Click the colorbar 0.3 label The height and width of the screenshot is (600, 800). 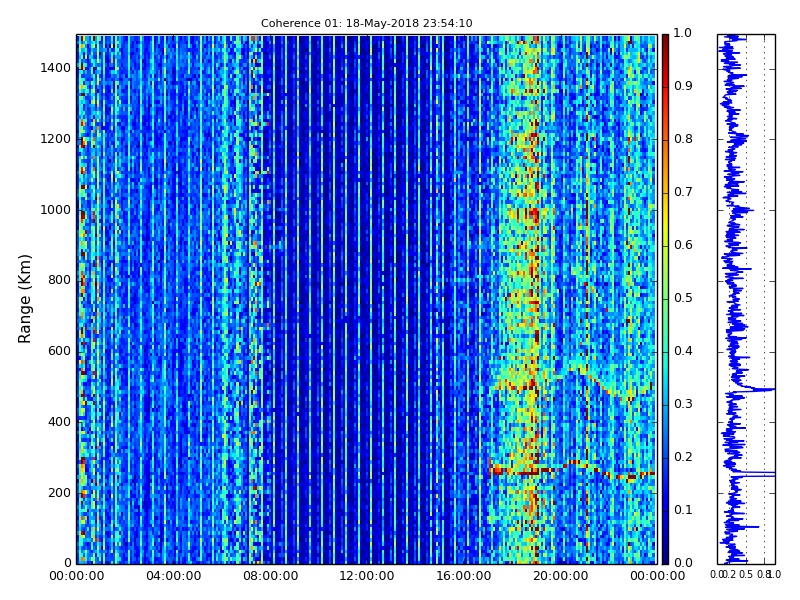(x=683, y=404)
